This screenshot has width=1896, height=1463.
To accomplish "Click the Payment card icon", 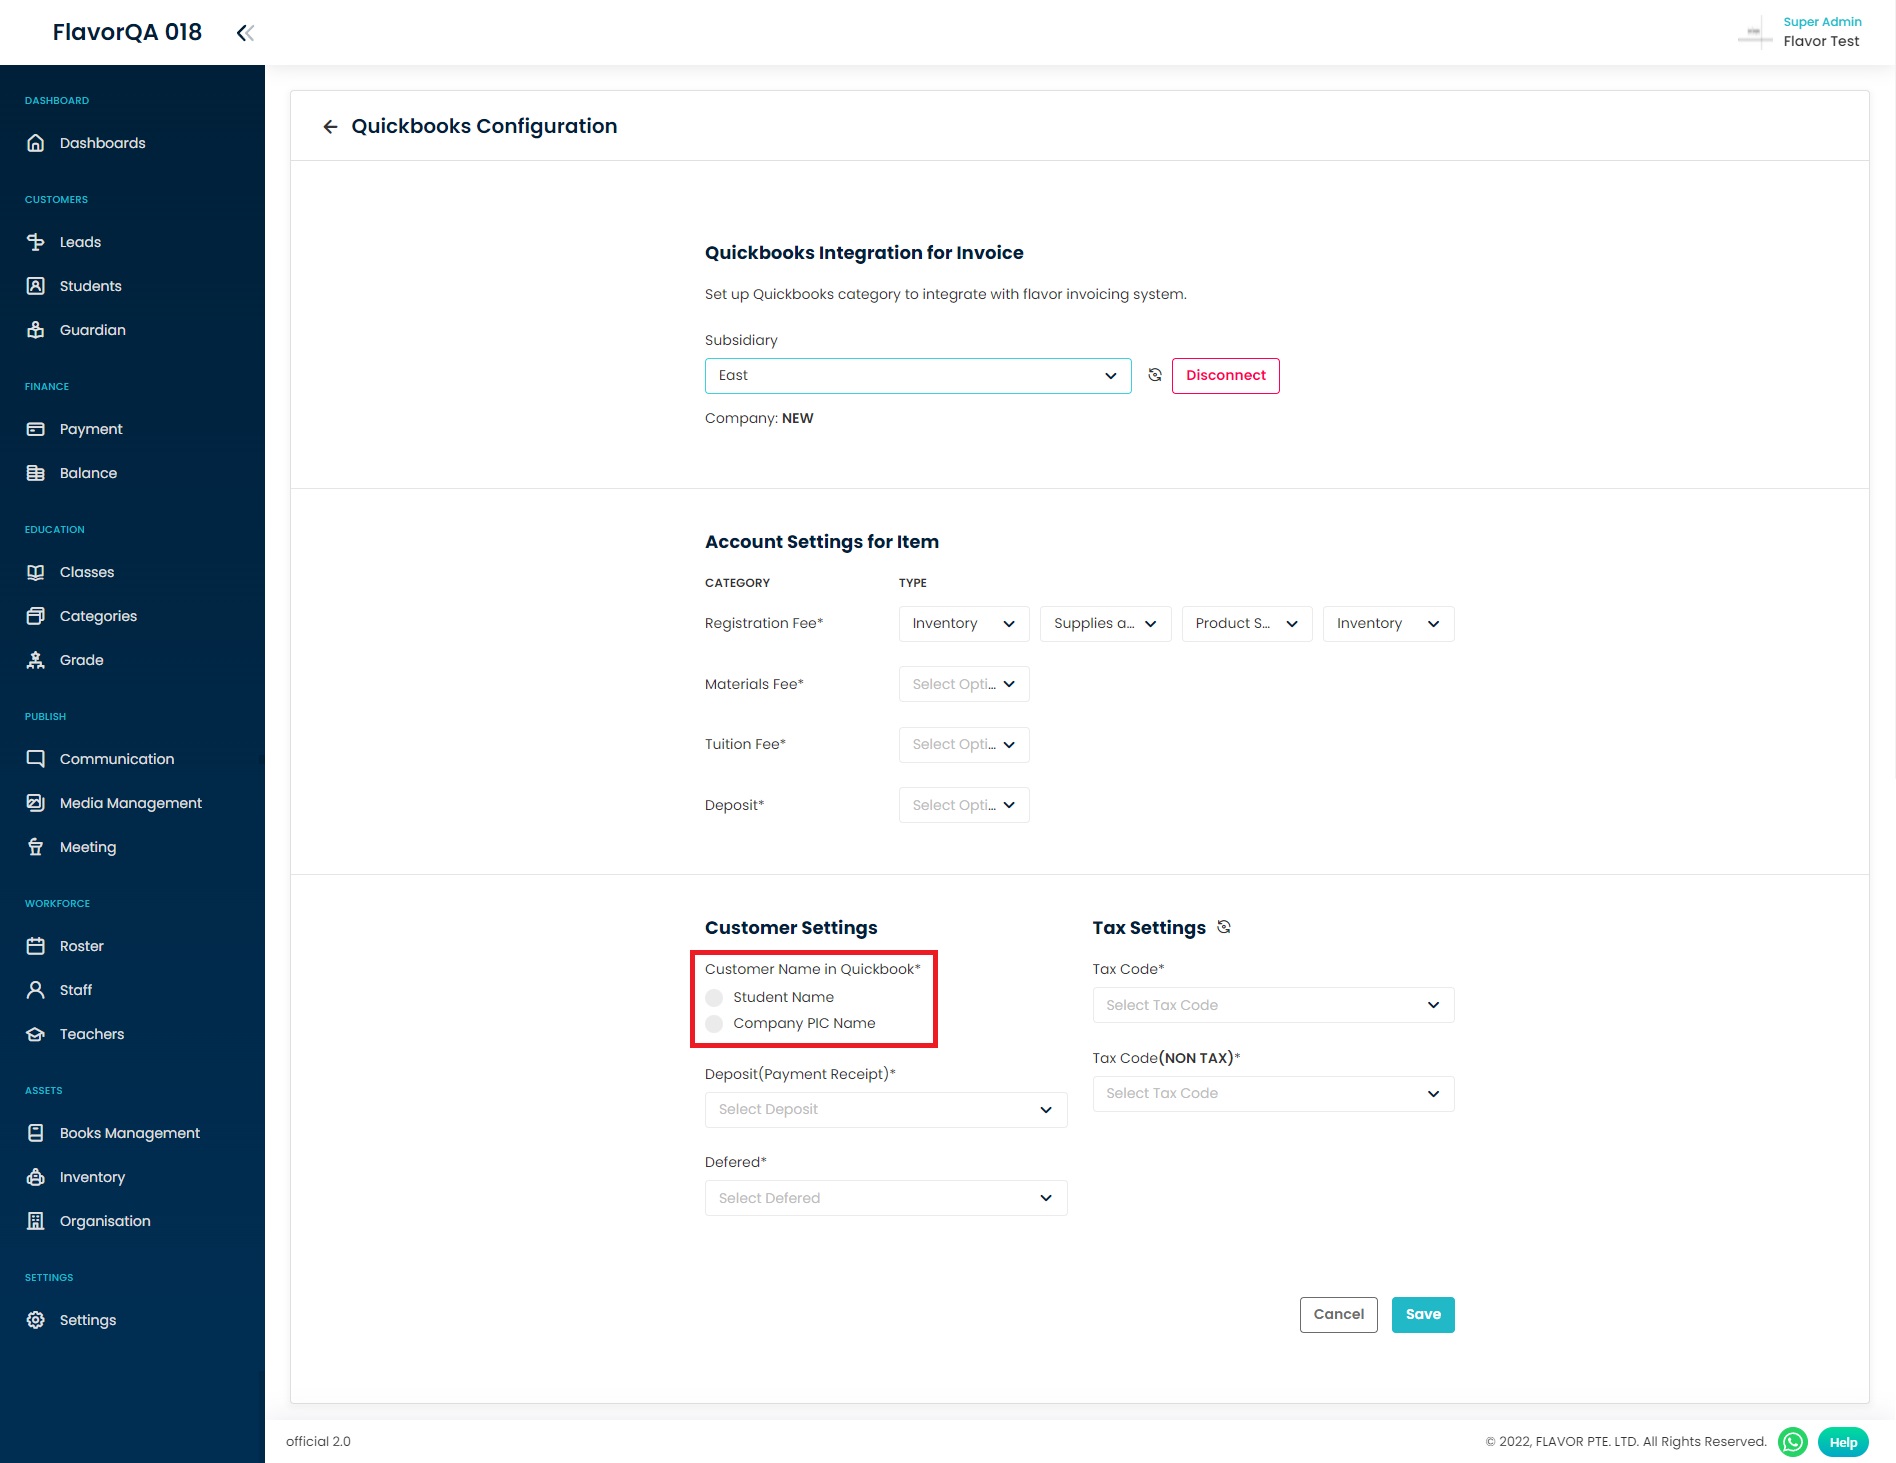I will click(36, 429).
